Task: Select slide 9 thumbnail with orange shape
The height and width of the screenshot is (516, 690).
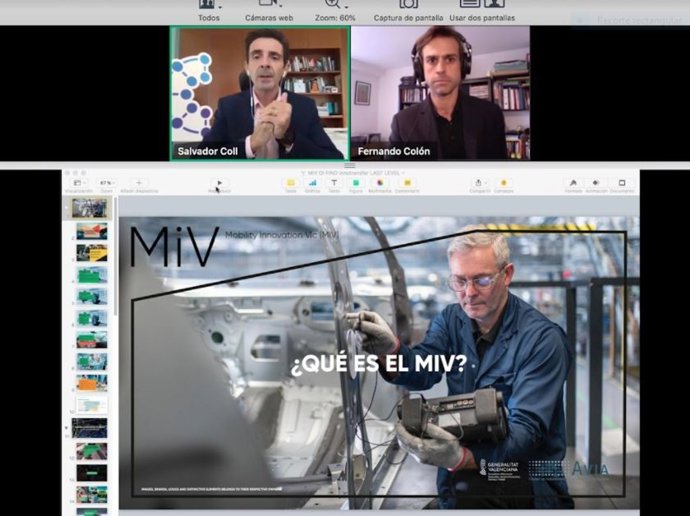Action: pyautogui.click(x=92, y=383)
